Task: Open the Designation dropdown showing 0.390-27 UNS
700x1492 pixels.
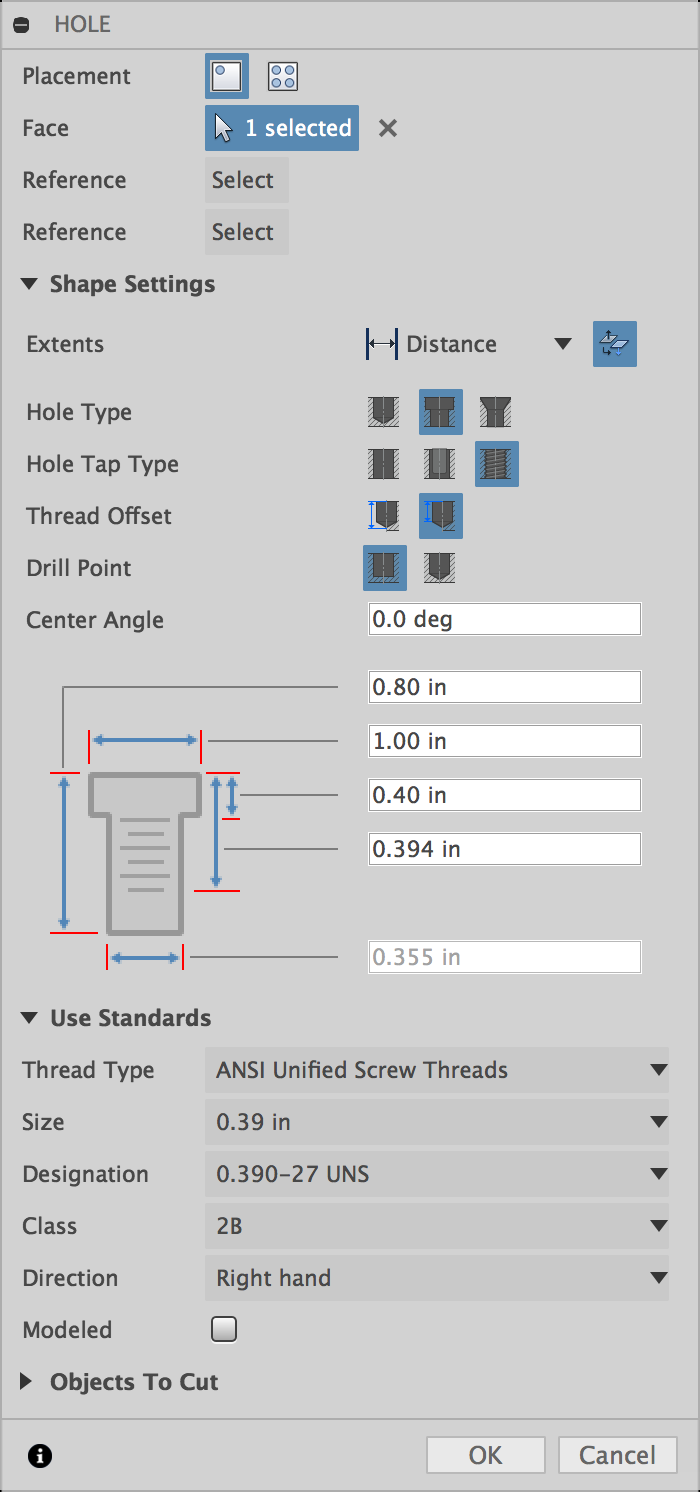Action: click(x=437, y=1174)
